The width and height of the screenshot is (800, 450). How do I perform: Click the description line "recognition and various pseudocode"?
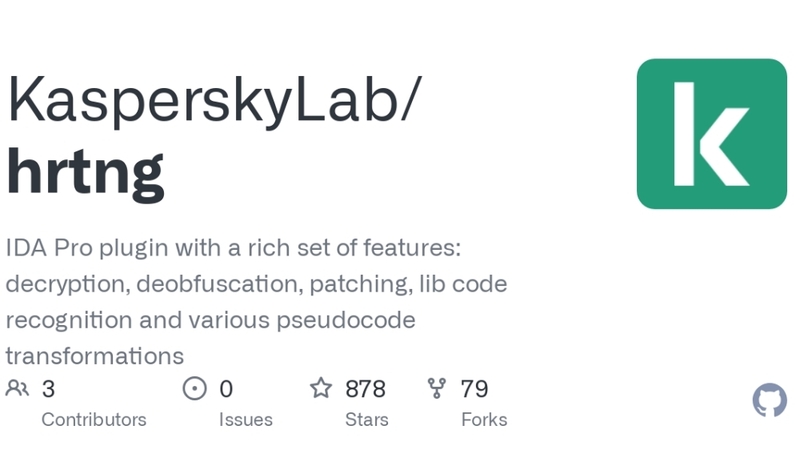click(210, 320)
